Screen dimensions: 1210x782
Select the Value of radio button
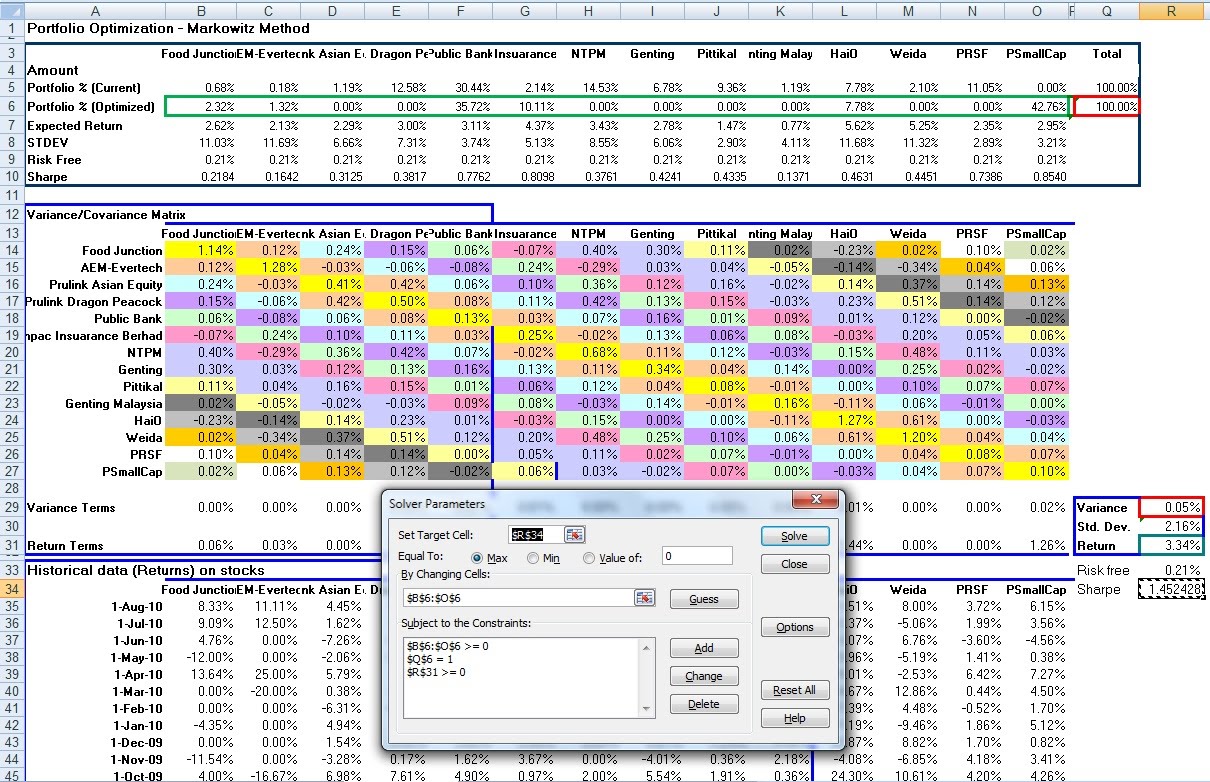click(589, 558)
